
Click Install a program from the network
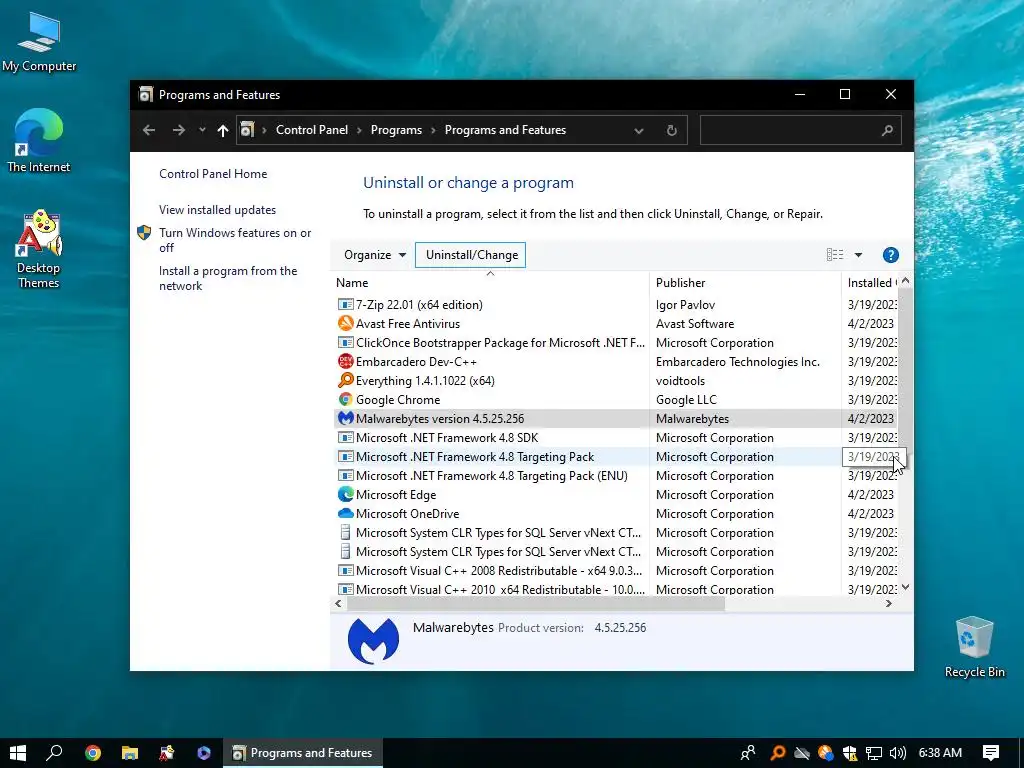pyautogui.click(x=227, y=278)
